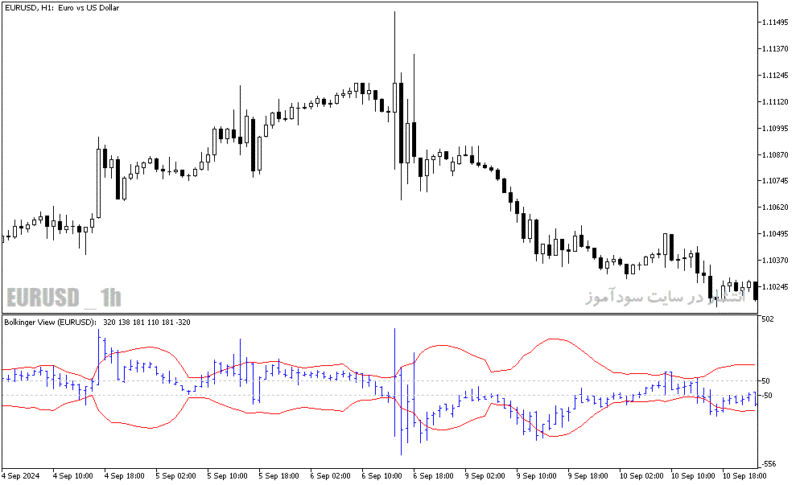This screenshot has height=485, width=800.
Task: Click the 1.10245 price level label
Action: (x=774, y=287)
